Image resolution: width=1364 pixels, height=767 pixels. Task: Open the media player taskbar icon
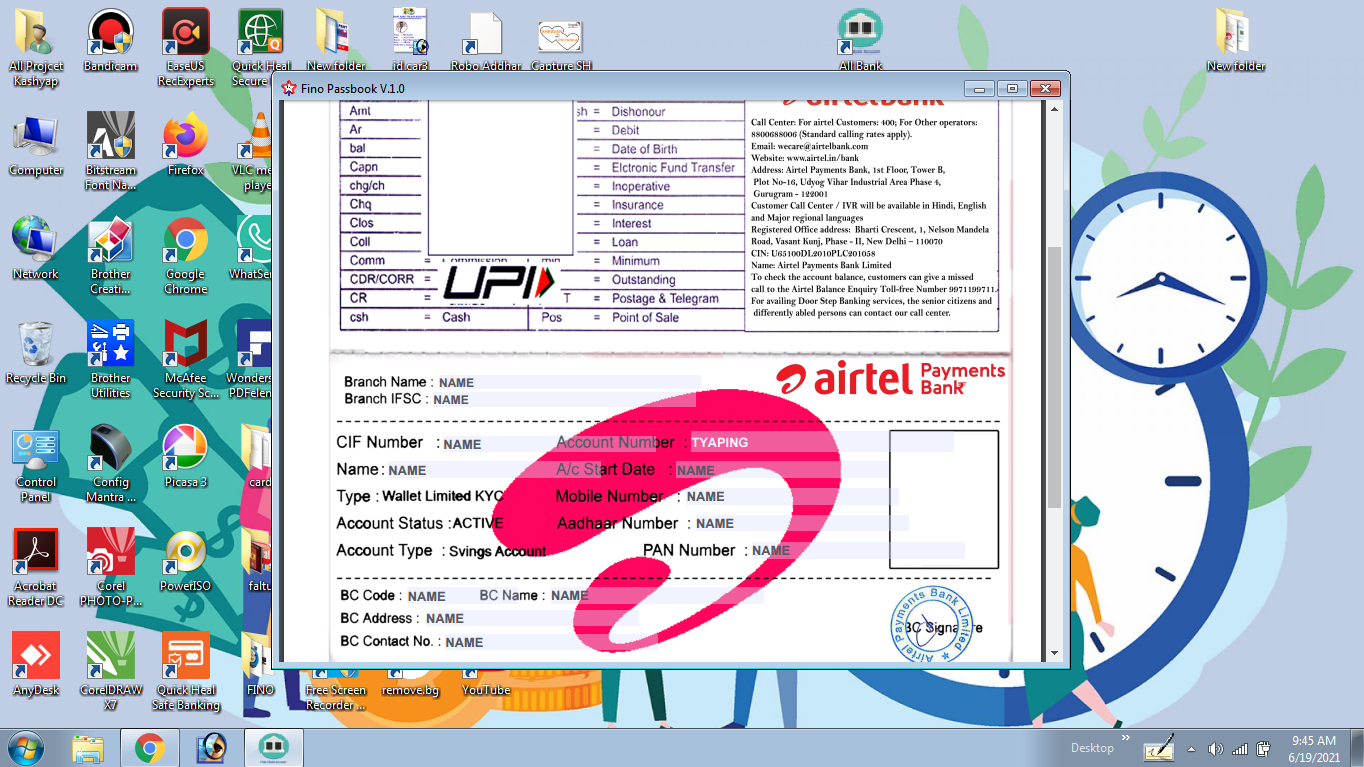tap(211, 748)
